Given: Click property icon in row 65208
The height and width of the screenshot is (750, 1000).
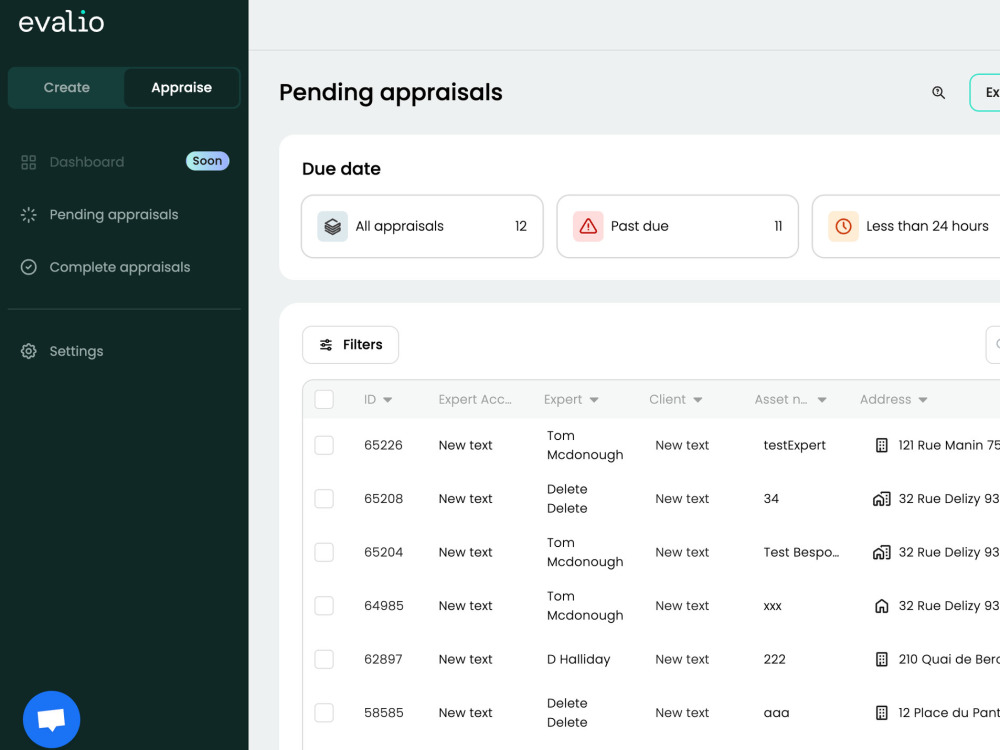Looking at the screenshot, I should 881,499.
